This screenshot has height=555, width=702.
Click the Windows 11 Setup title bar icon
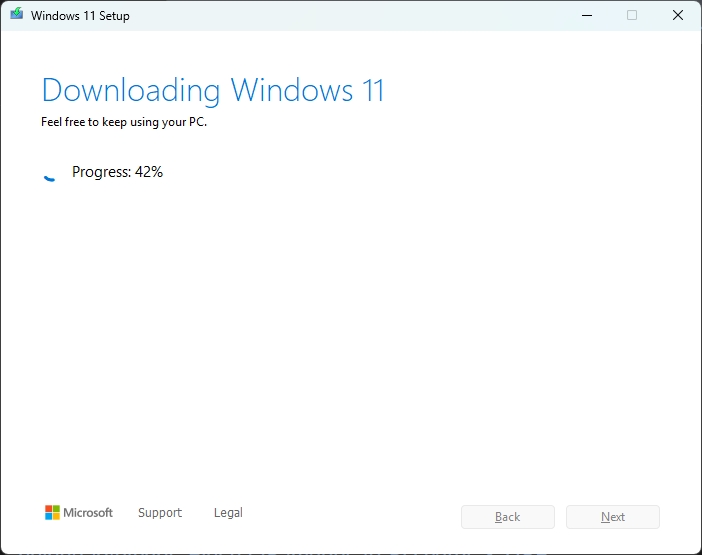17,14
